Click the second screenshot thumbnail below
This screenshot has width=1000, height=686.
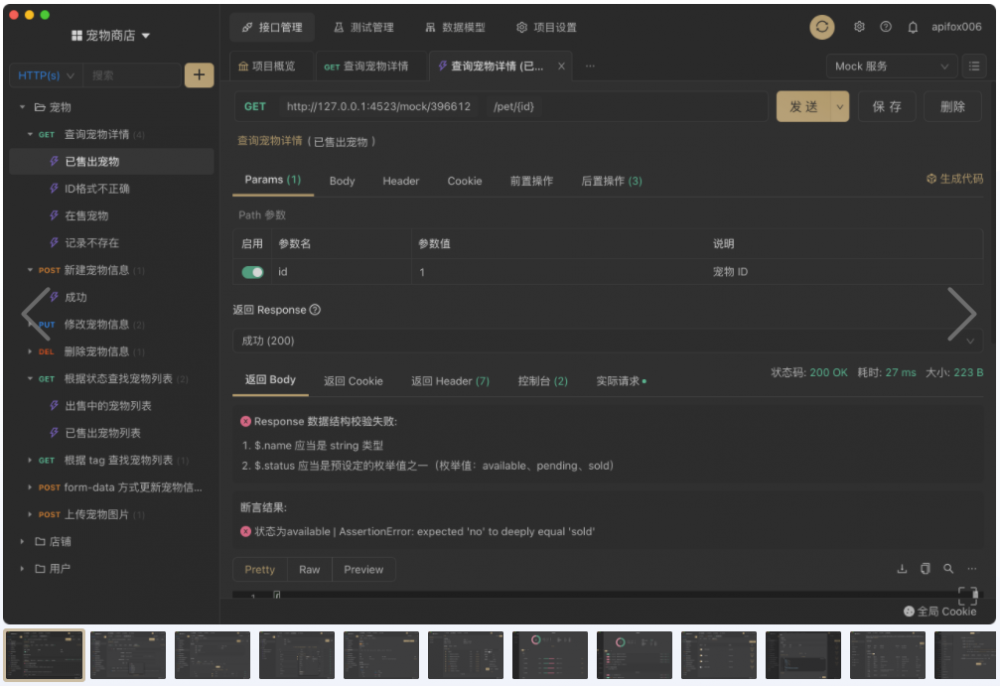pos(128,655)
